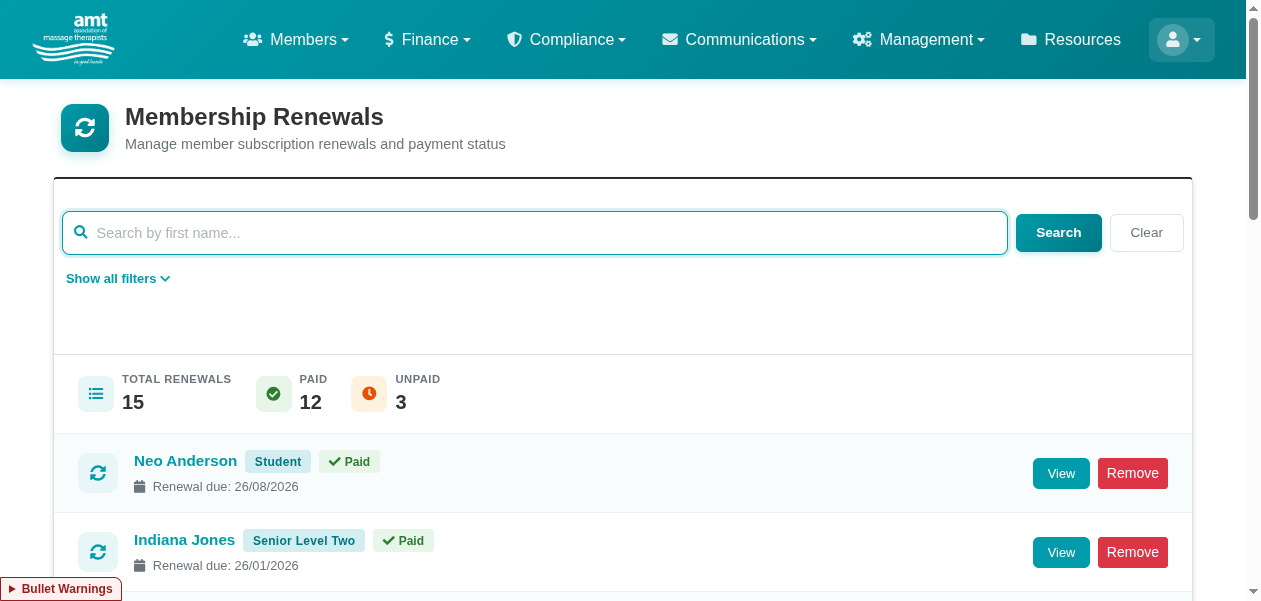The height and width of the screenshot is (601, 1261).
Task: Click the AMT logo in the navigation bar
Action: 72,39
